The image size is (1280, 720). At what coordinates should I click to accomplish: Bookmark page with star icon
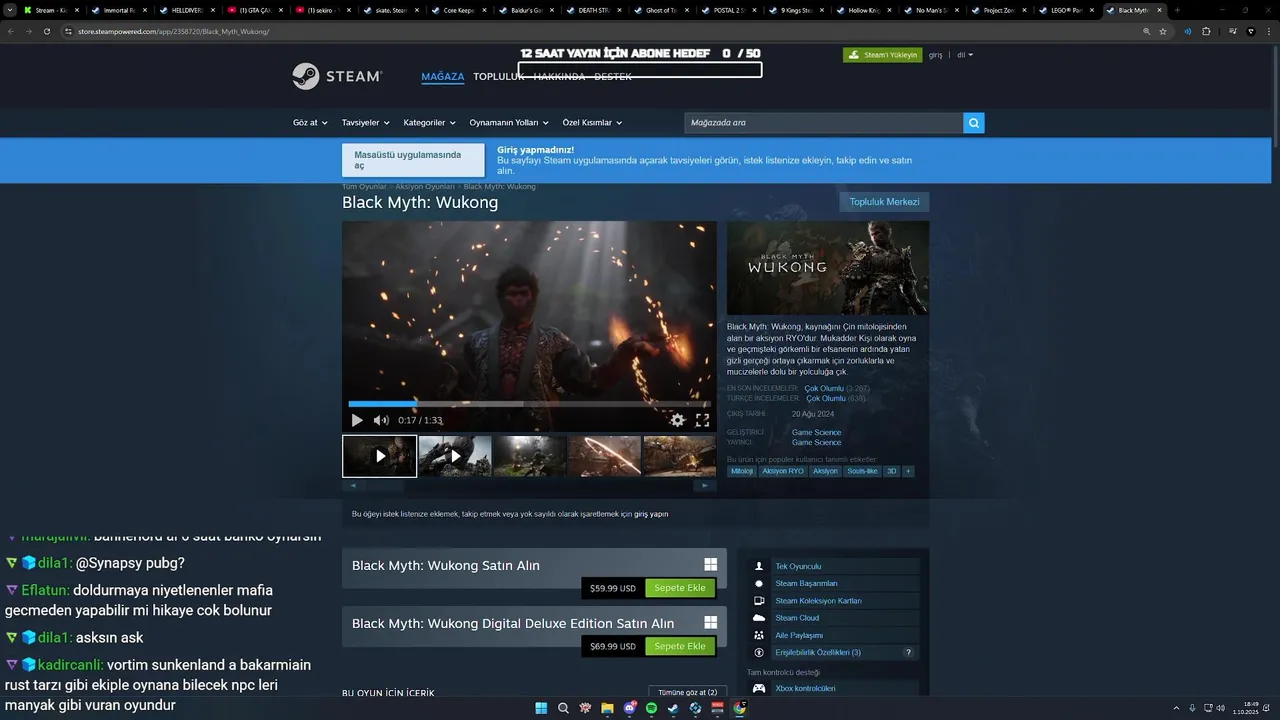tap(1163, 31)
